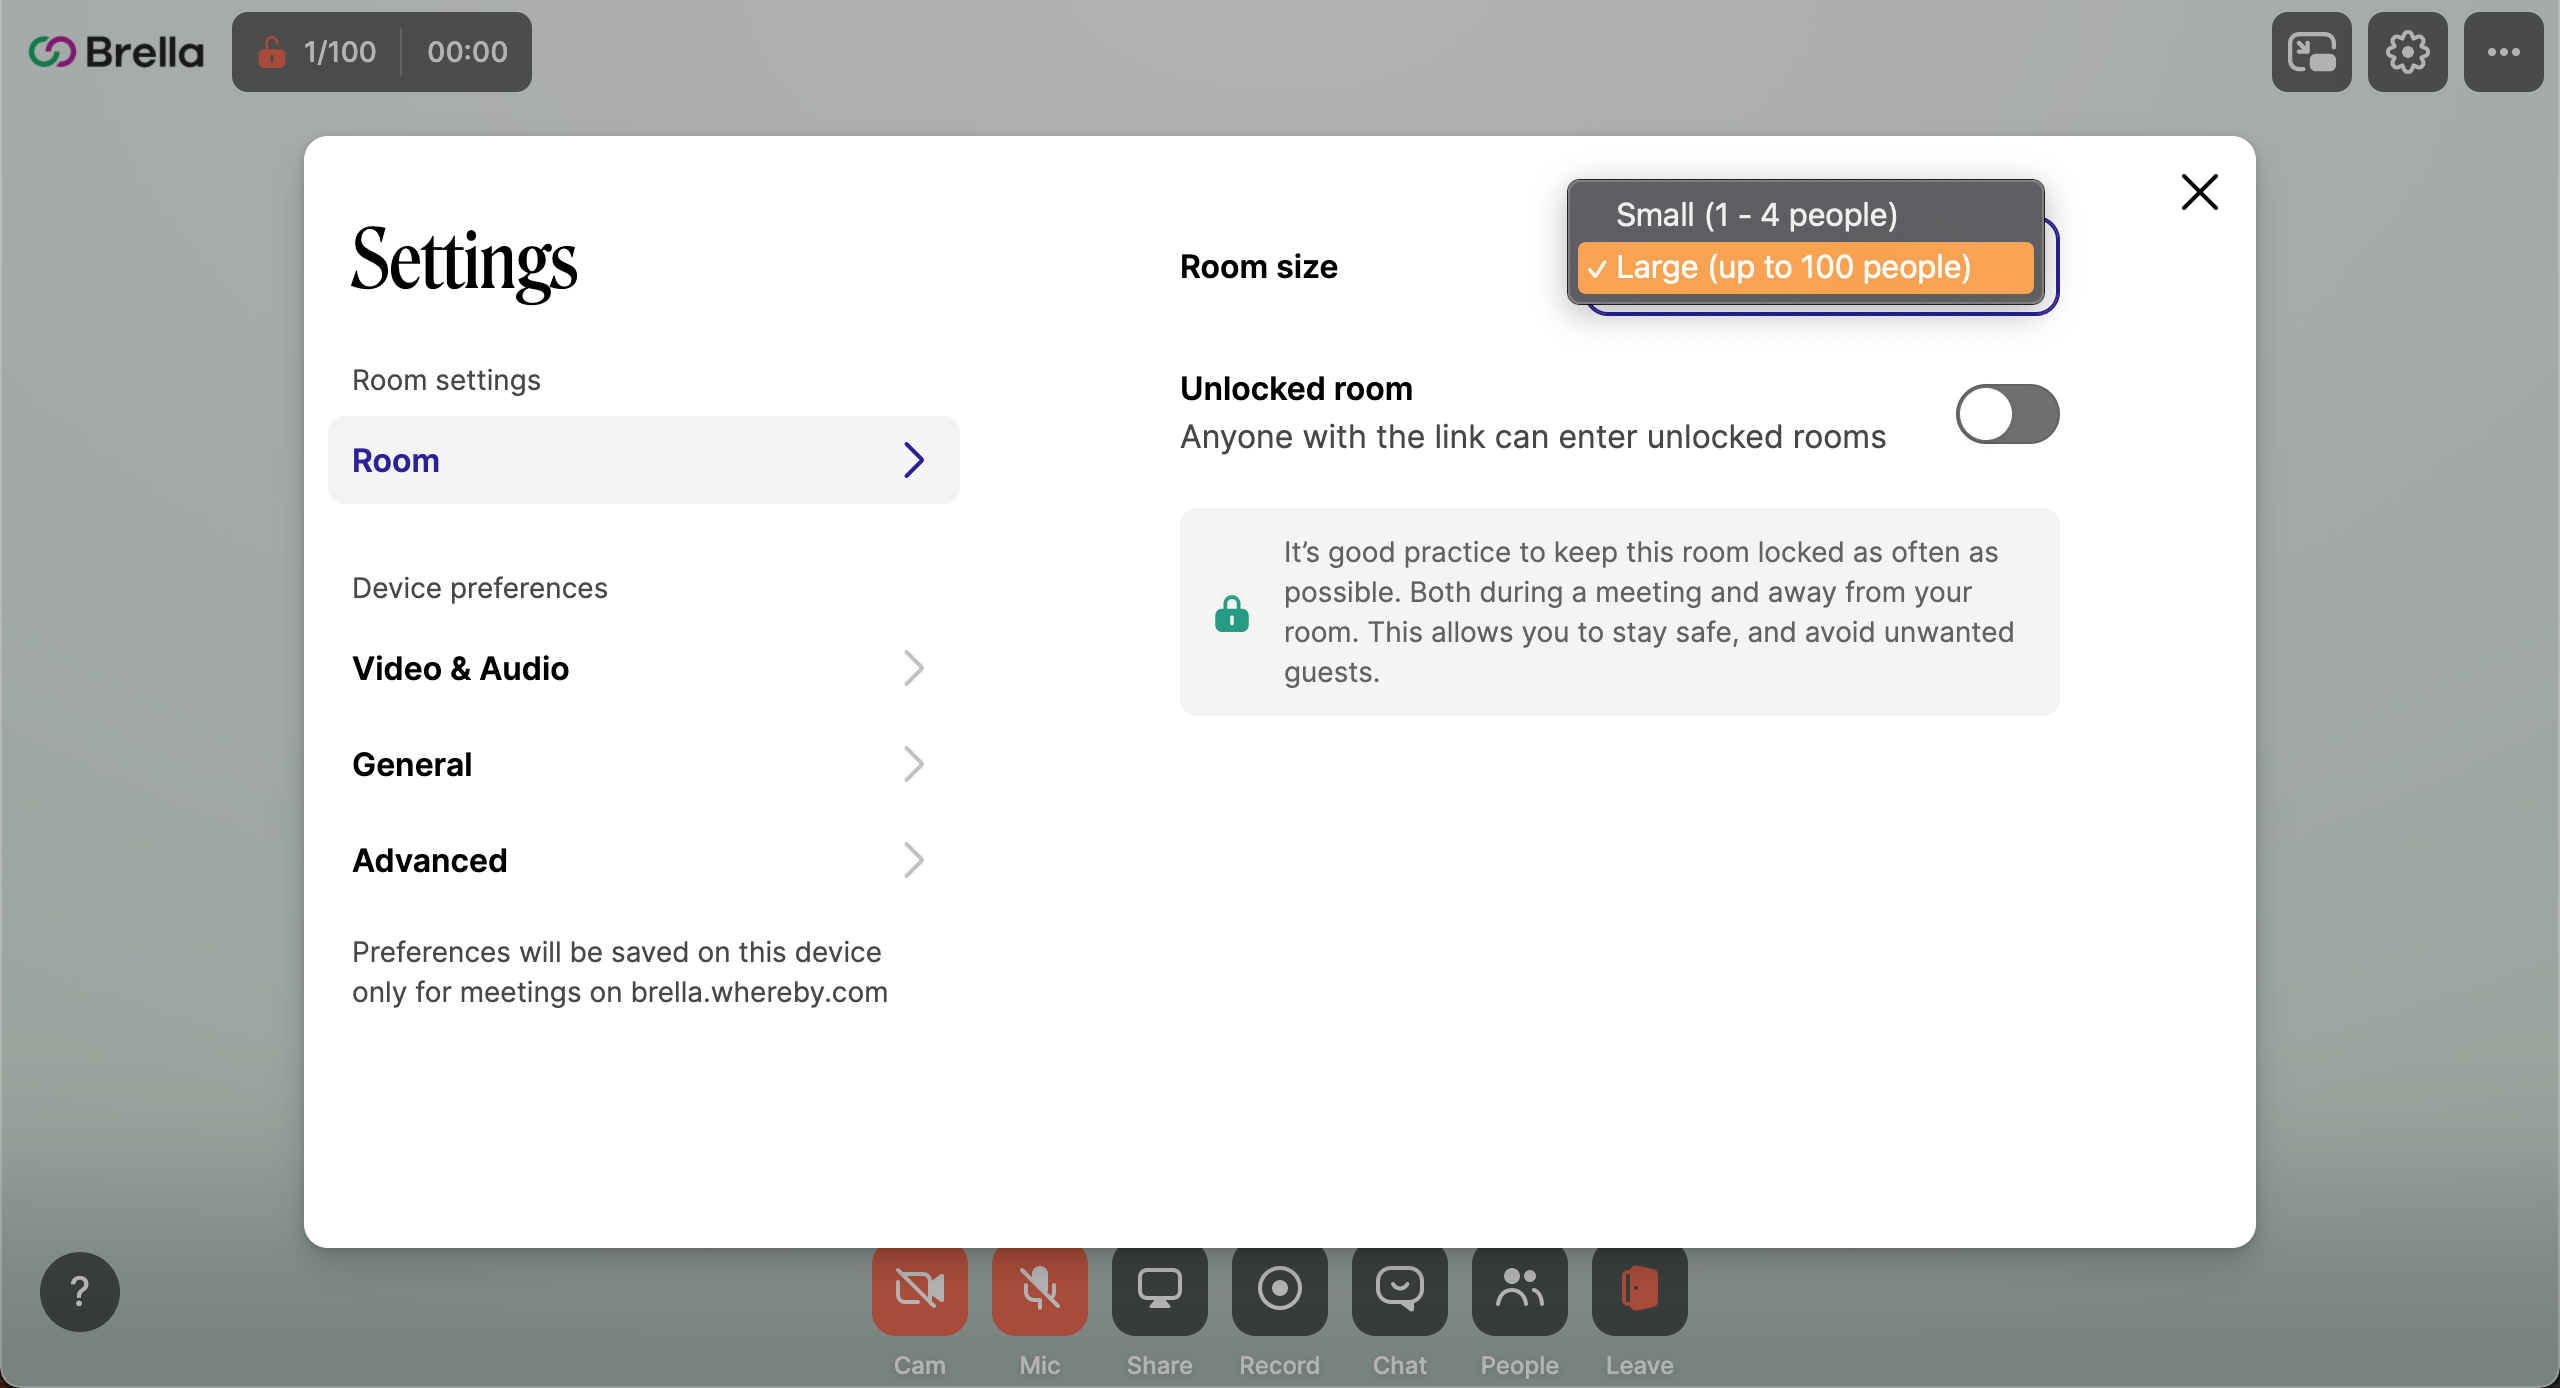2560x1388 pixels.
Task: Click the Brella logo
Action: pos(116,52)
